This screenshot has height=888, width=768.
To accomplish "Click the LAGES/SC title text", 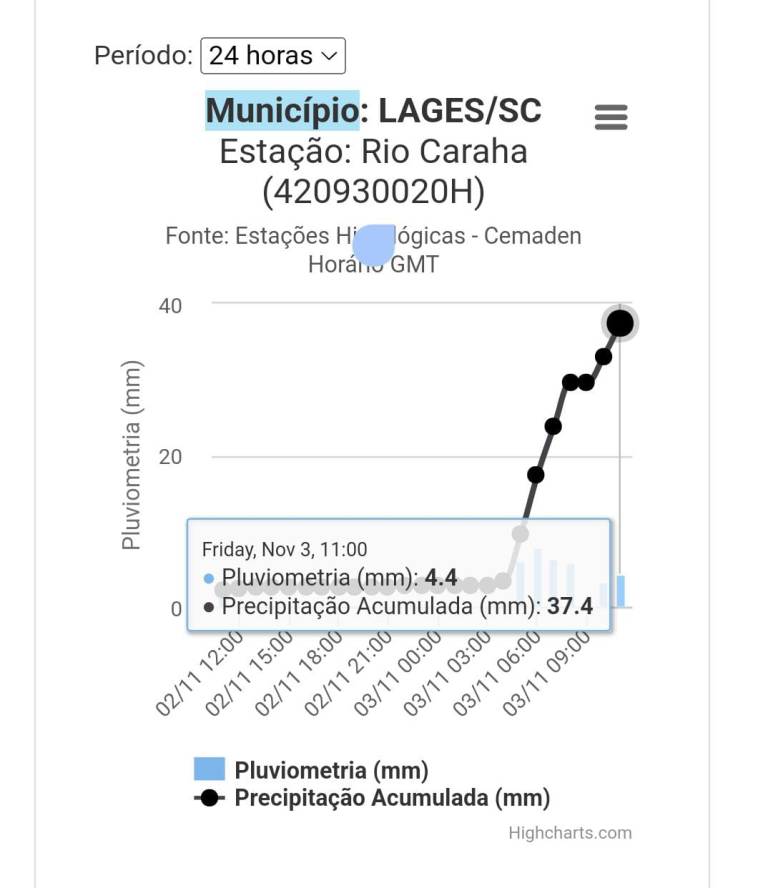I will pos(459,110).
